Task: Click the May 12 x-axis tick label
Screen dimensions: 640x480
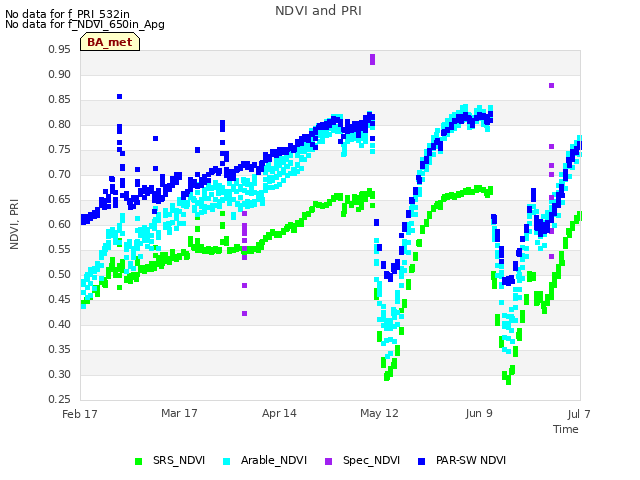Action: [x=379, y=413]
